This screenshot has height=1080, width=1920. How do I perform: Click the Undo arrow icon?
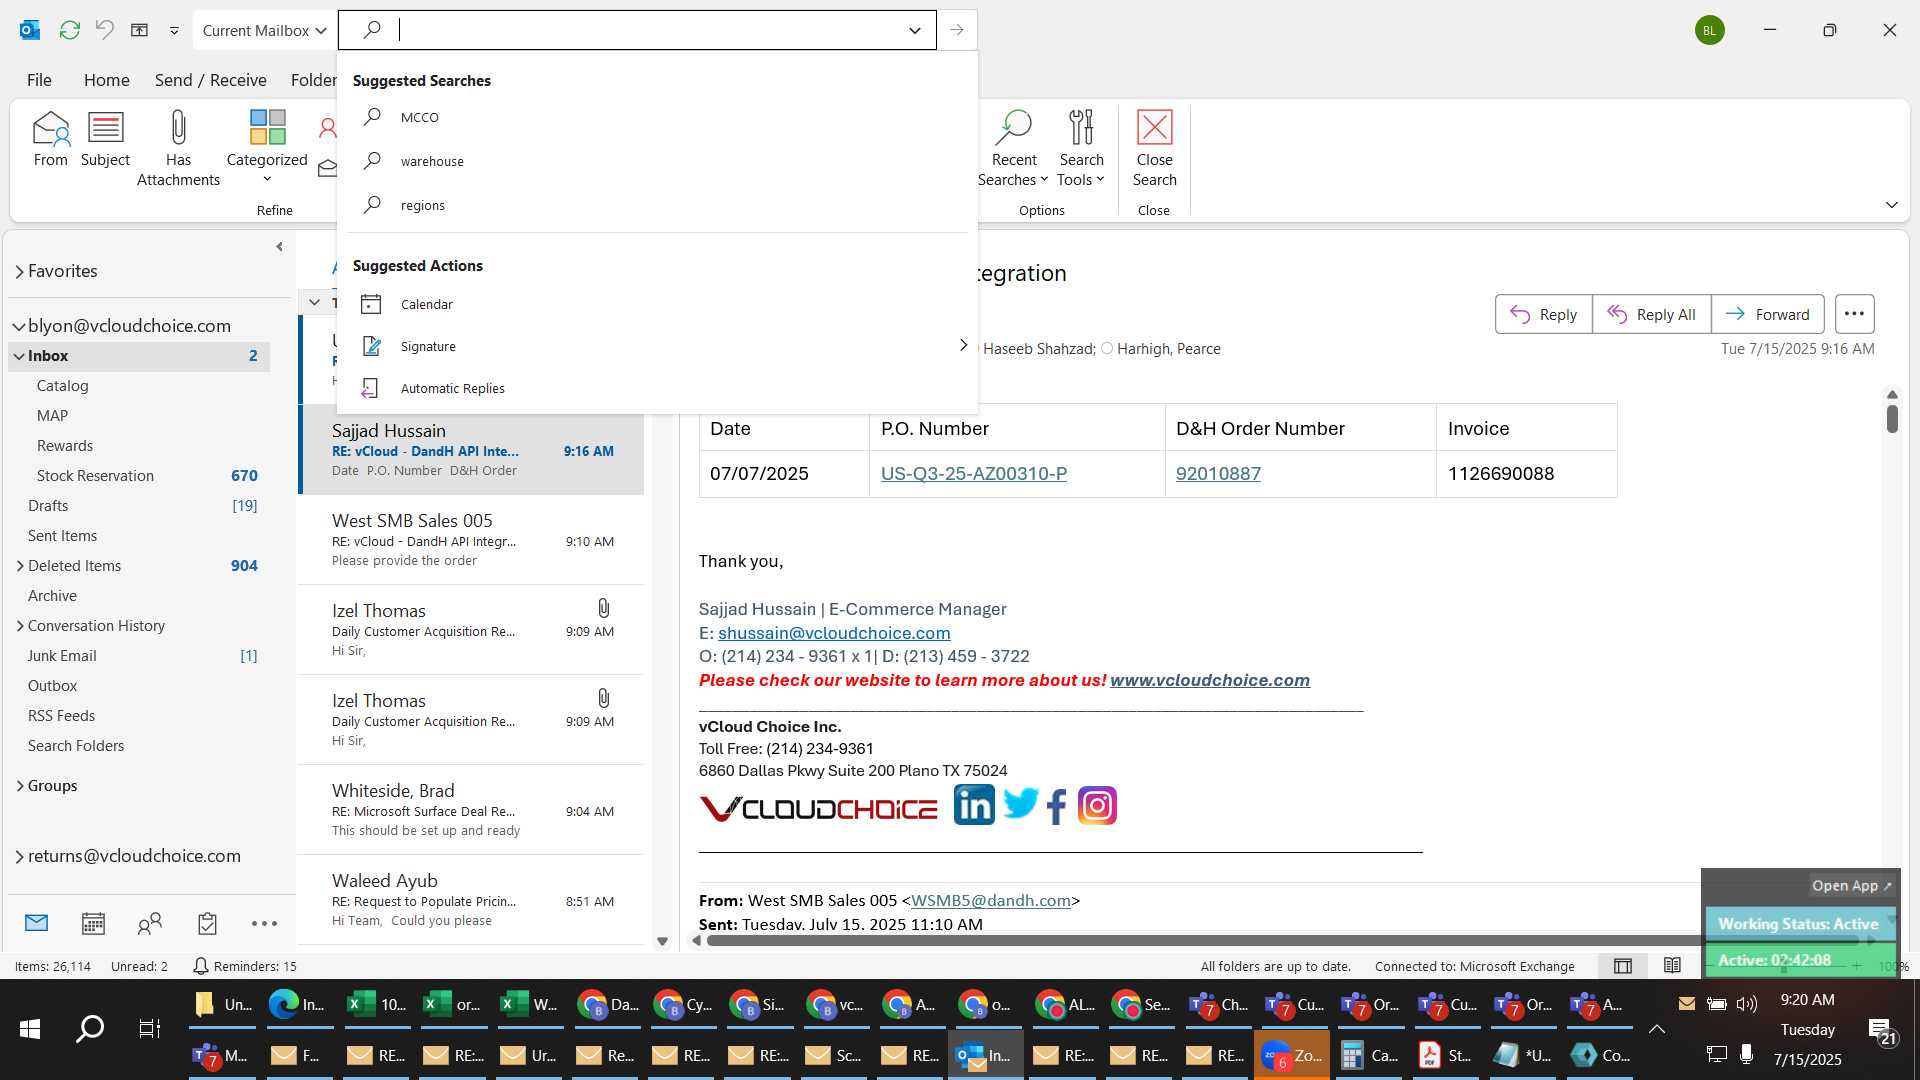tap(104, 30)
